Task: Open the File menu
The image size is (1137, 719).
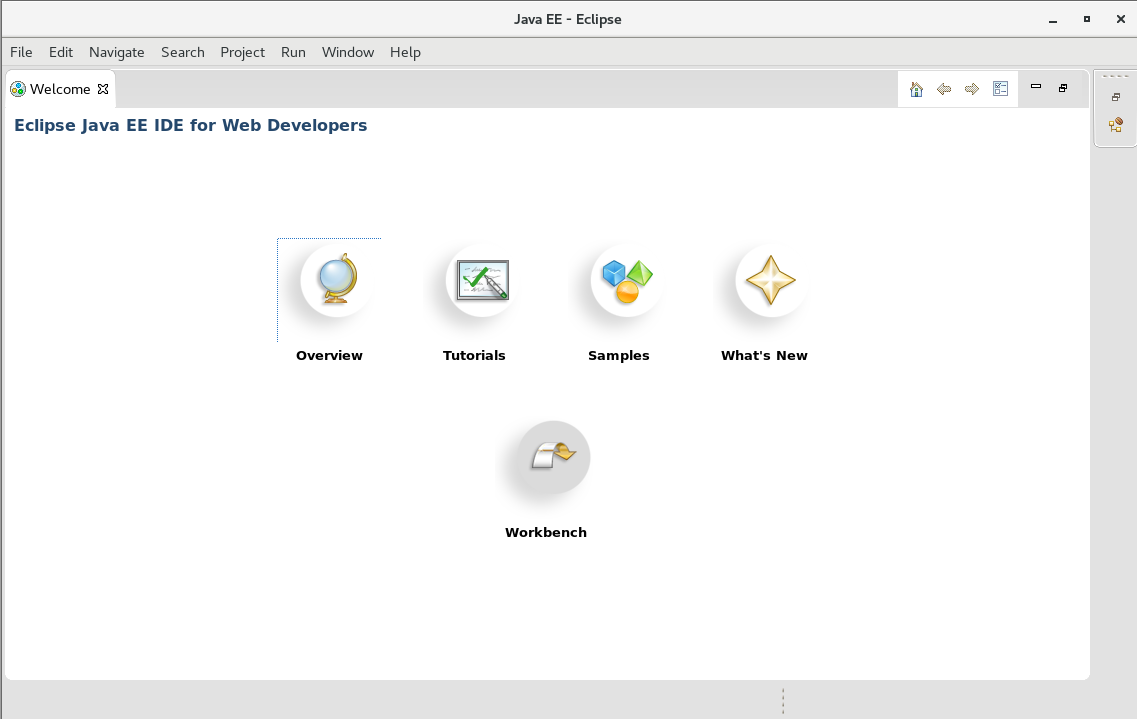Action: coord(21,52)
